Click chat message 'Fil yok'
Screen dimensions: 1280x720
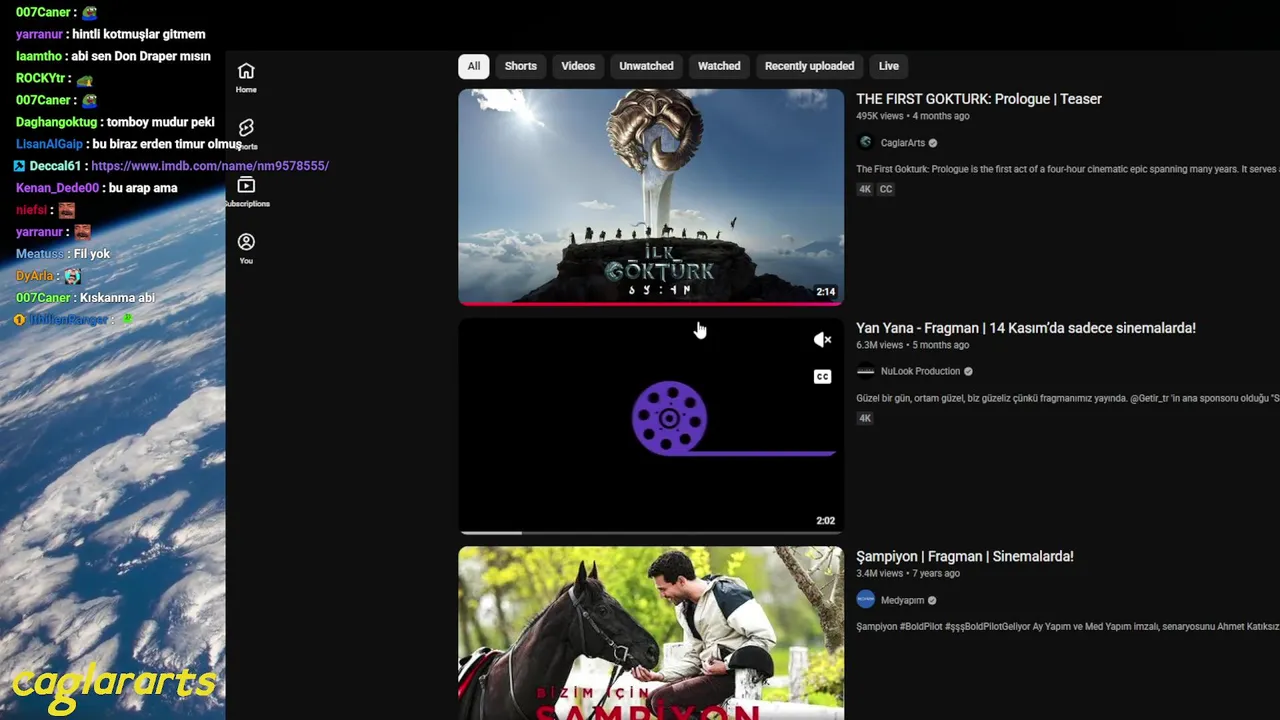pyautogui.click(x=92, y=254)
